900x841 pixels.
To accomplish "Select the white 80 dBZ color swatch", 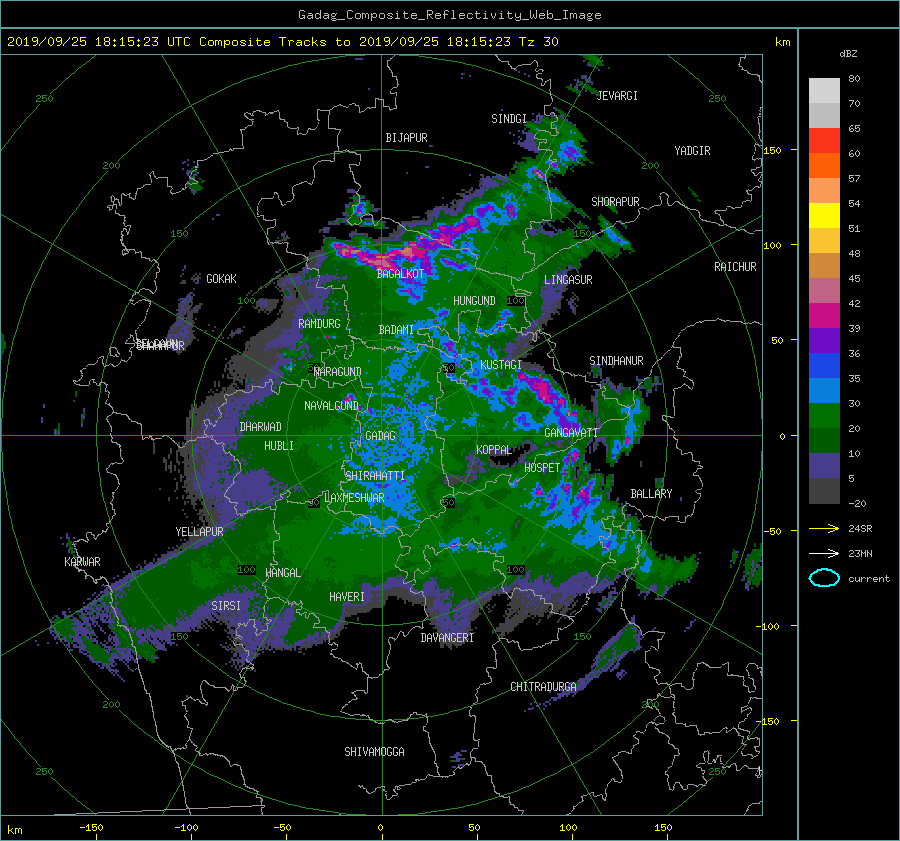I will 824,91.
